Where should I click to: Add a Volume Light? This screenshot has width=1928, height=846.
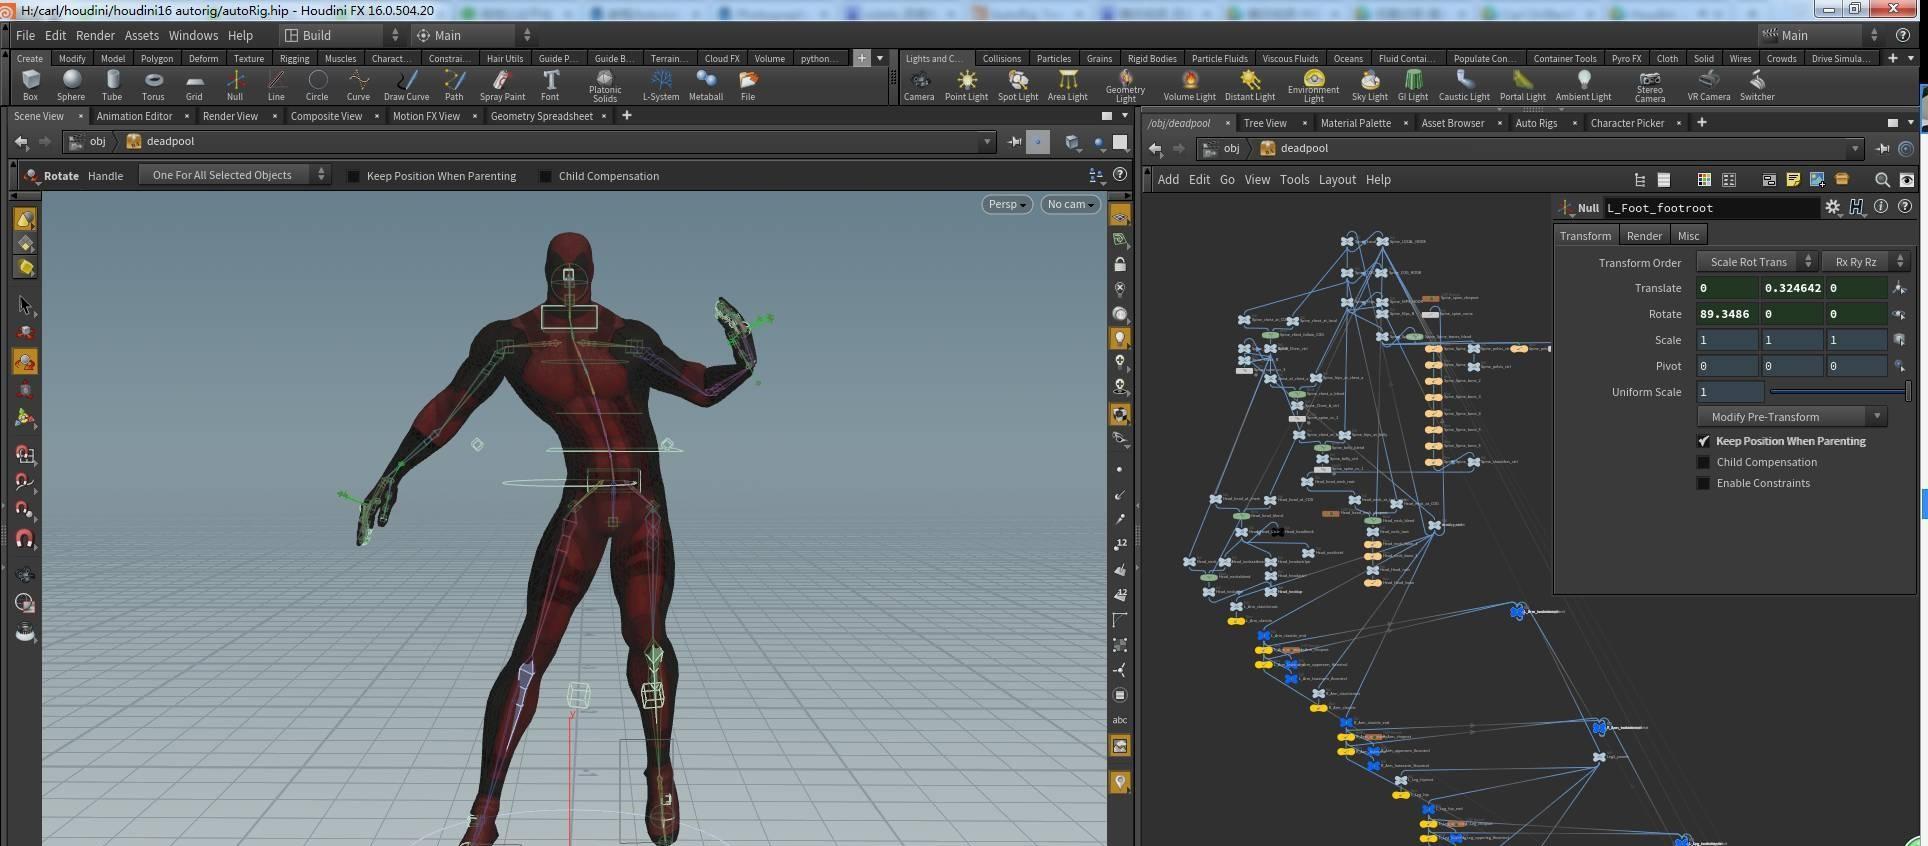coord(1190,85)
